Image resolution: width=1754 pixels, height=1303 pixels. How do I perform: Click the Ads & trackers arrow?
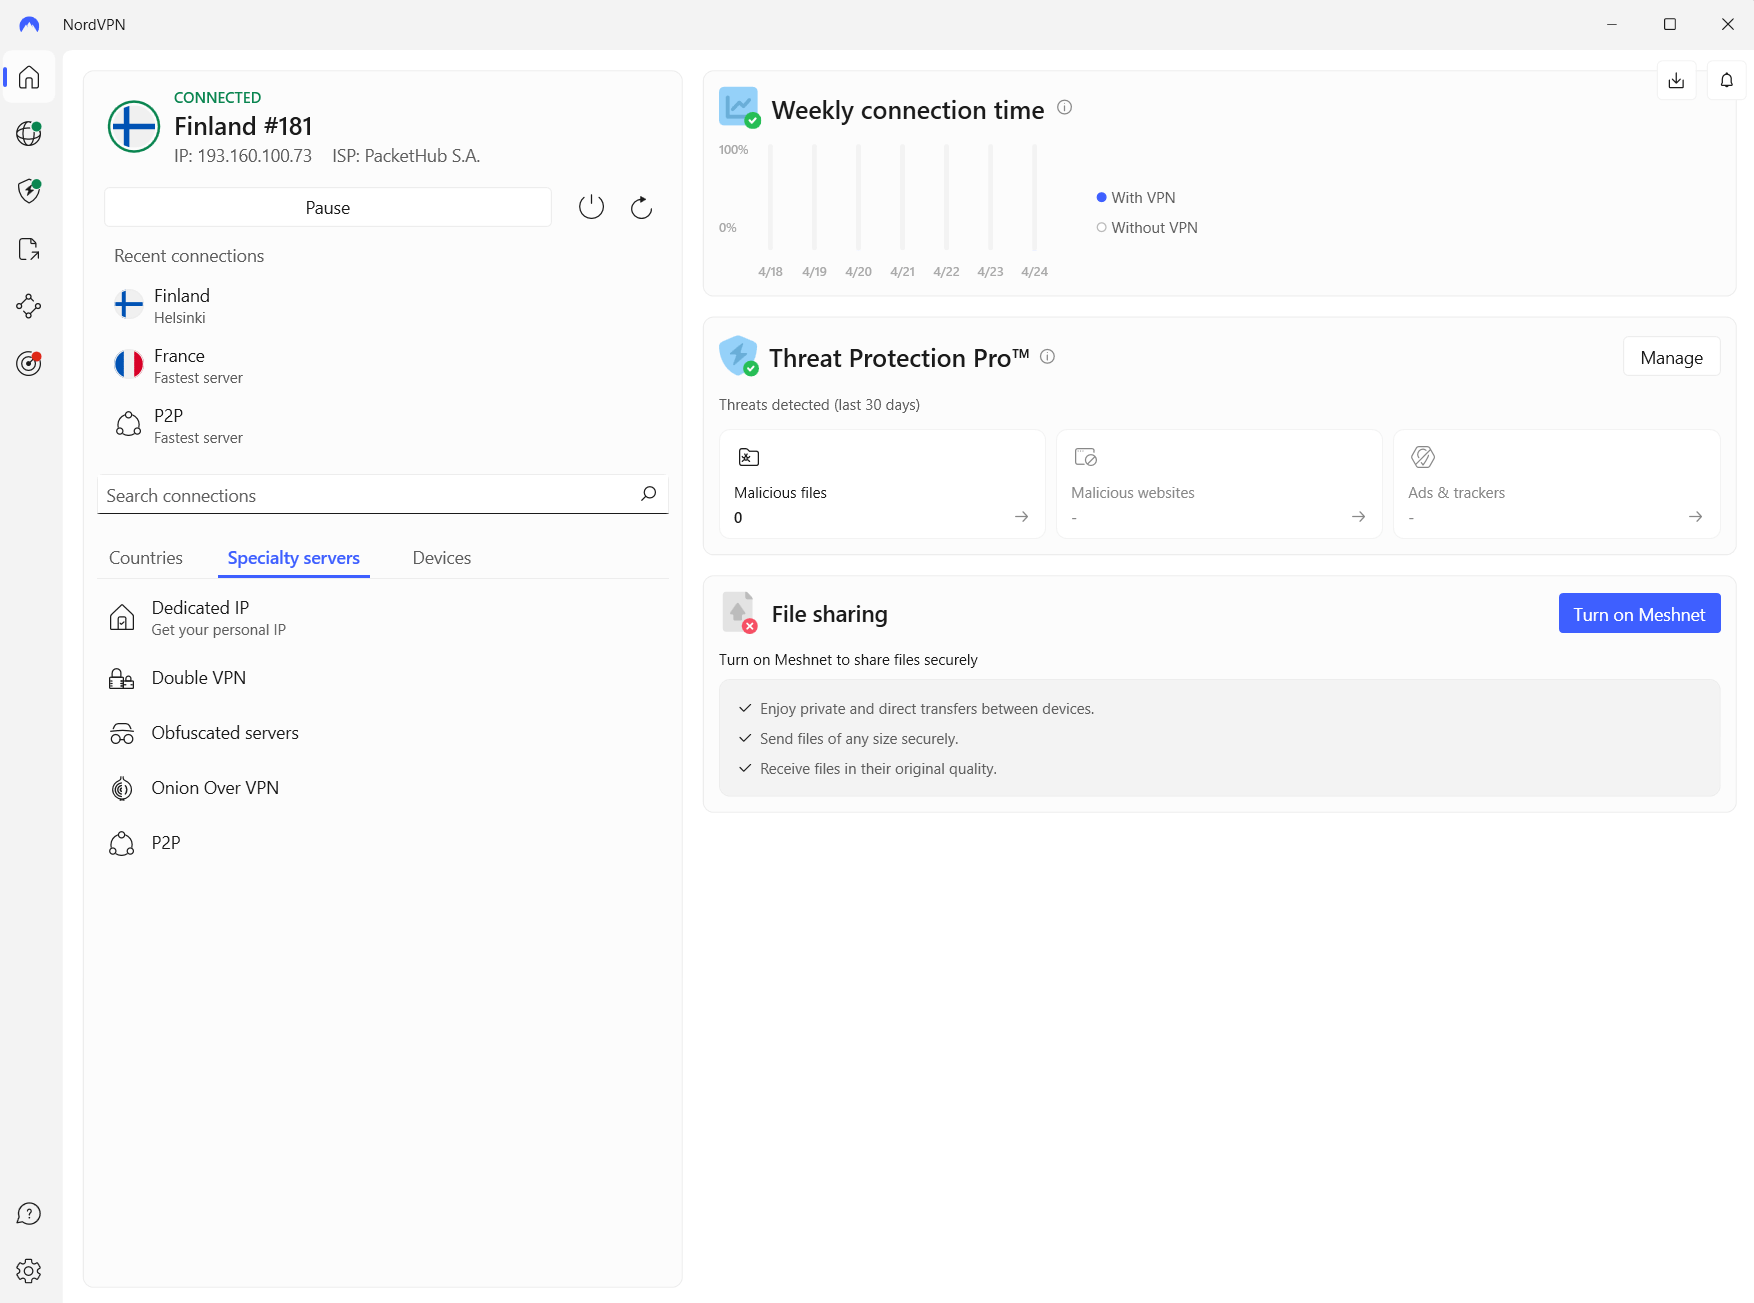(1696, 517)
